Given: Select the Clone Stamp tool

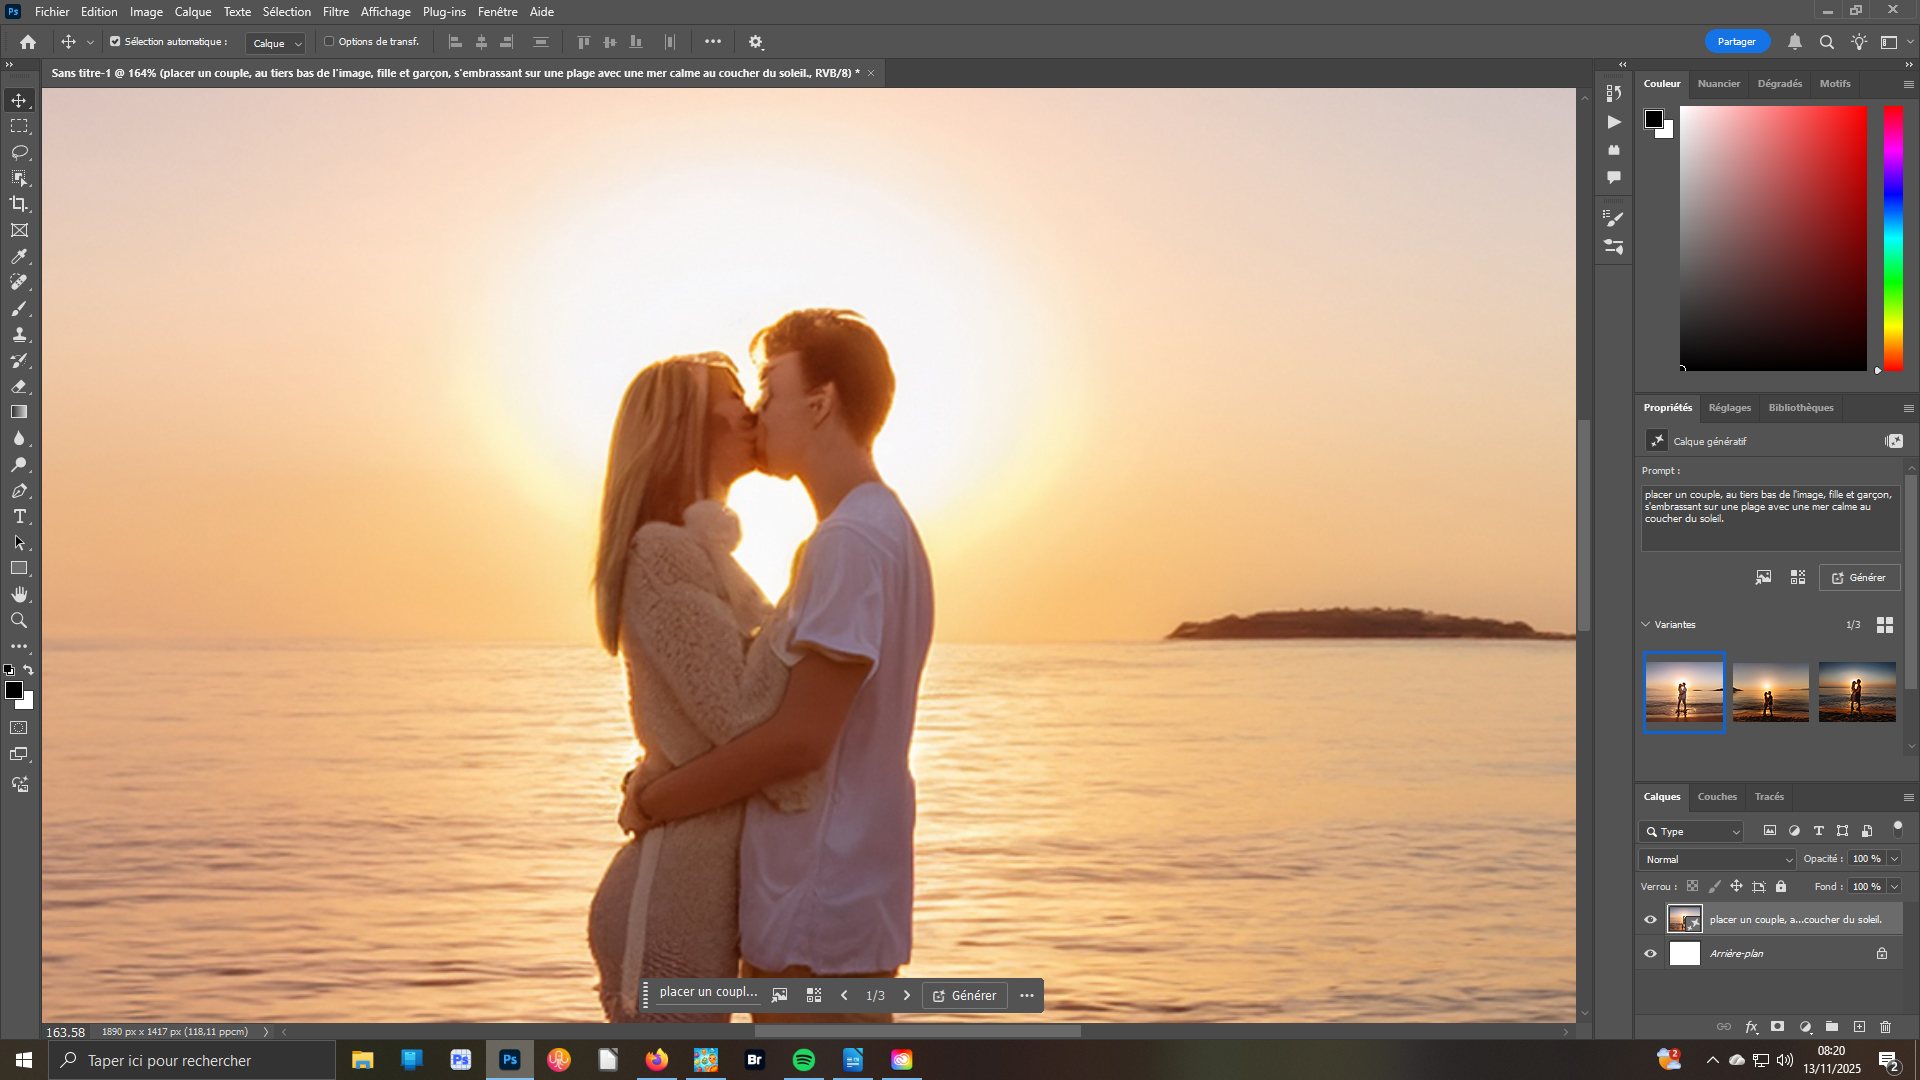Looking at the screenshot, I should pyautogui.click(x=19, y=334).
